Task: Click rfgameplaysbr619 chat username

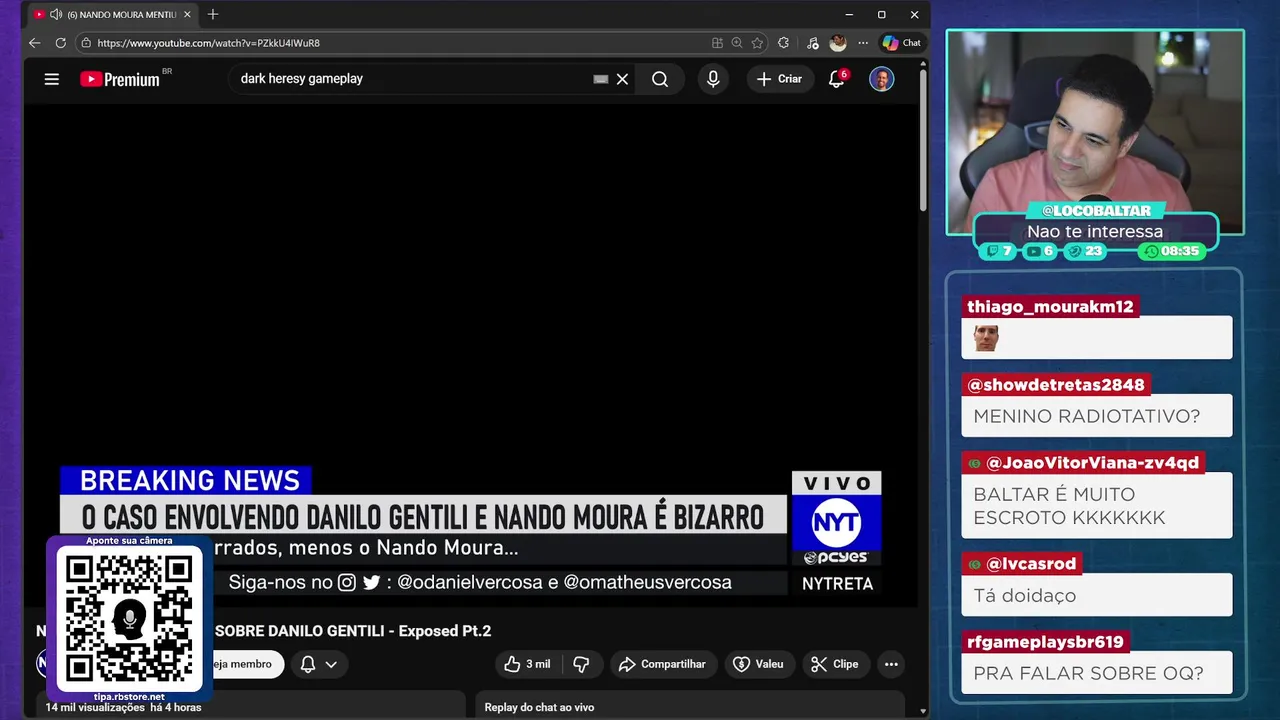Action: click(1046, 642)
